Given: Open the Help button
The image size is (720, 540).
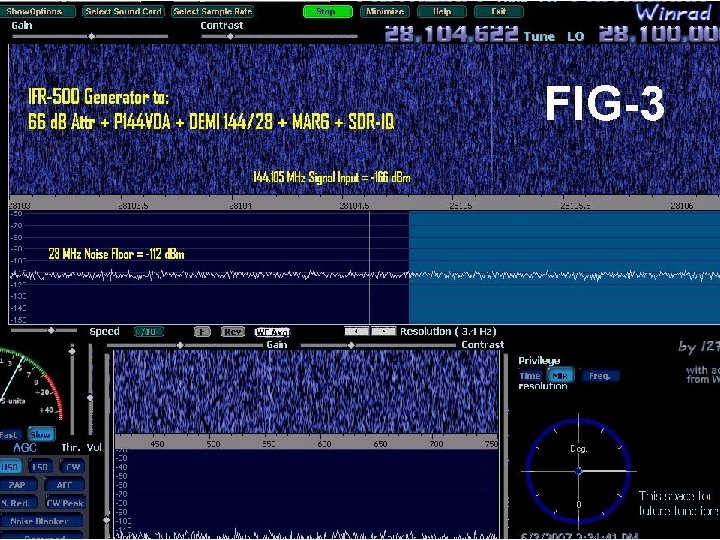Looking at the screenshot, I should [442, 11].
